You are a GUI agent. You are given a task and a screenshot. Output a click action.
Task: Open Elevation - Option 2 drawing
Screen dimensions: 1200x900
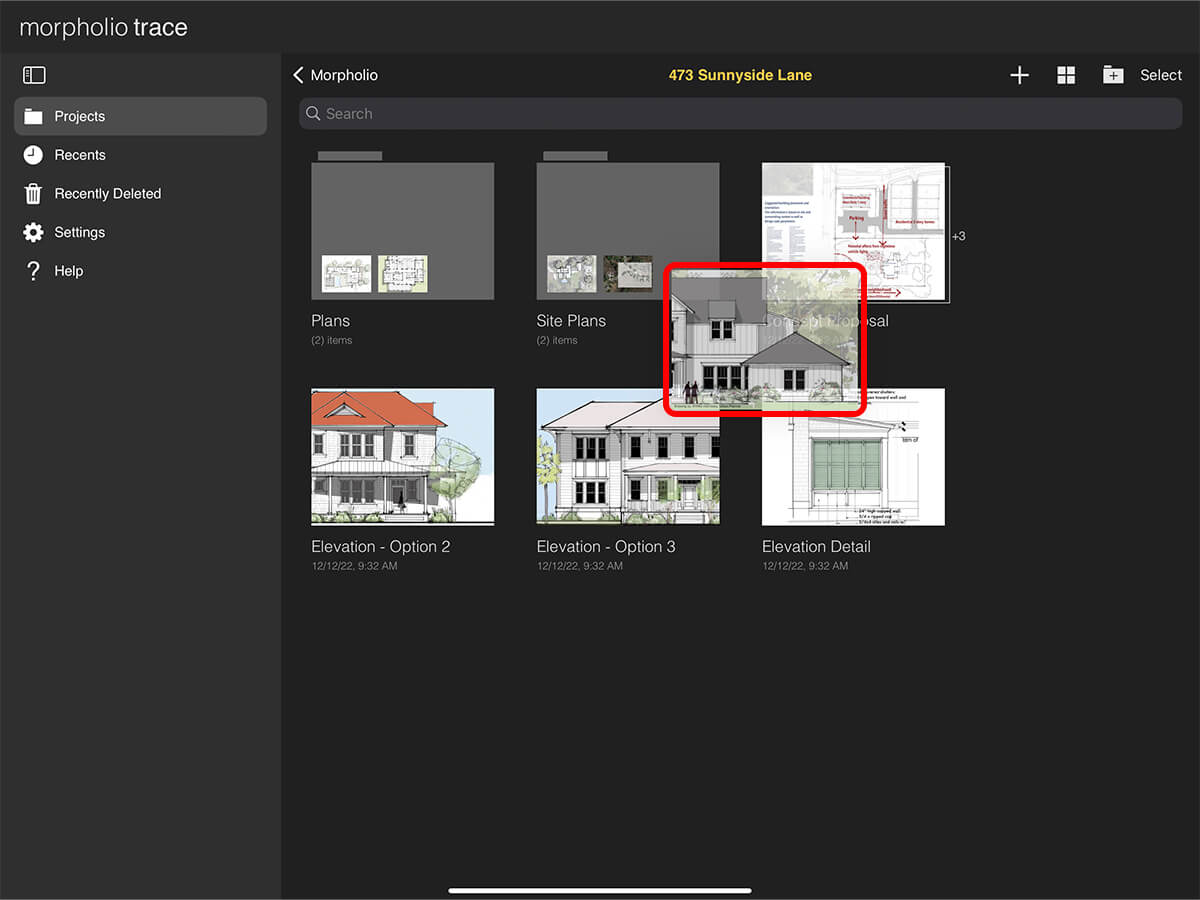(402, 456)
